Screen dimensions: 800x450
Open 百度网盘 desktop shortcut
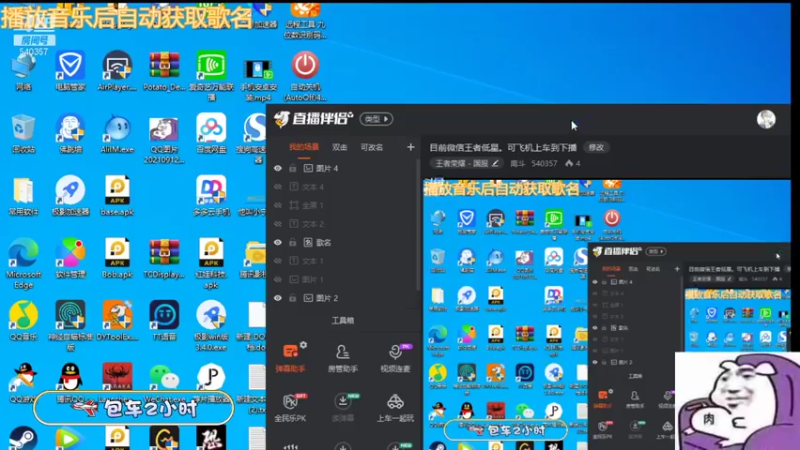[x=211, y=134]
